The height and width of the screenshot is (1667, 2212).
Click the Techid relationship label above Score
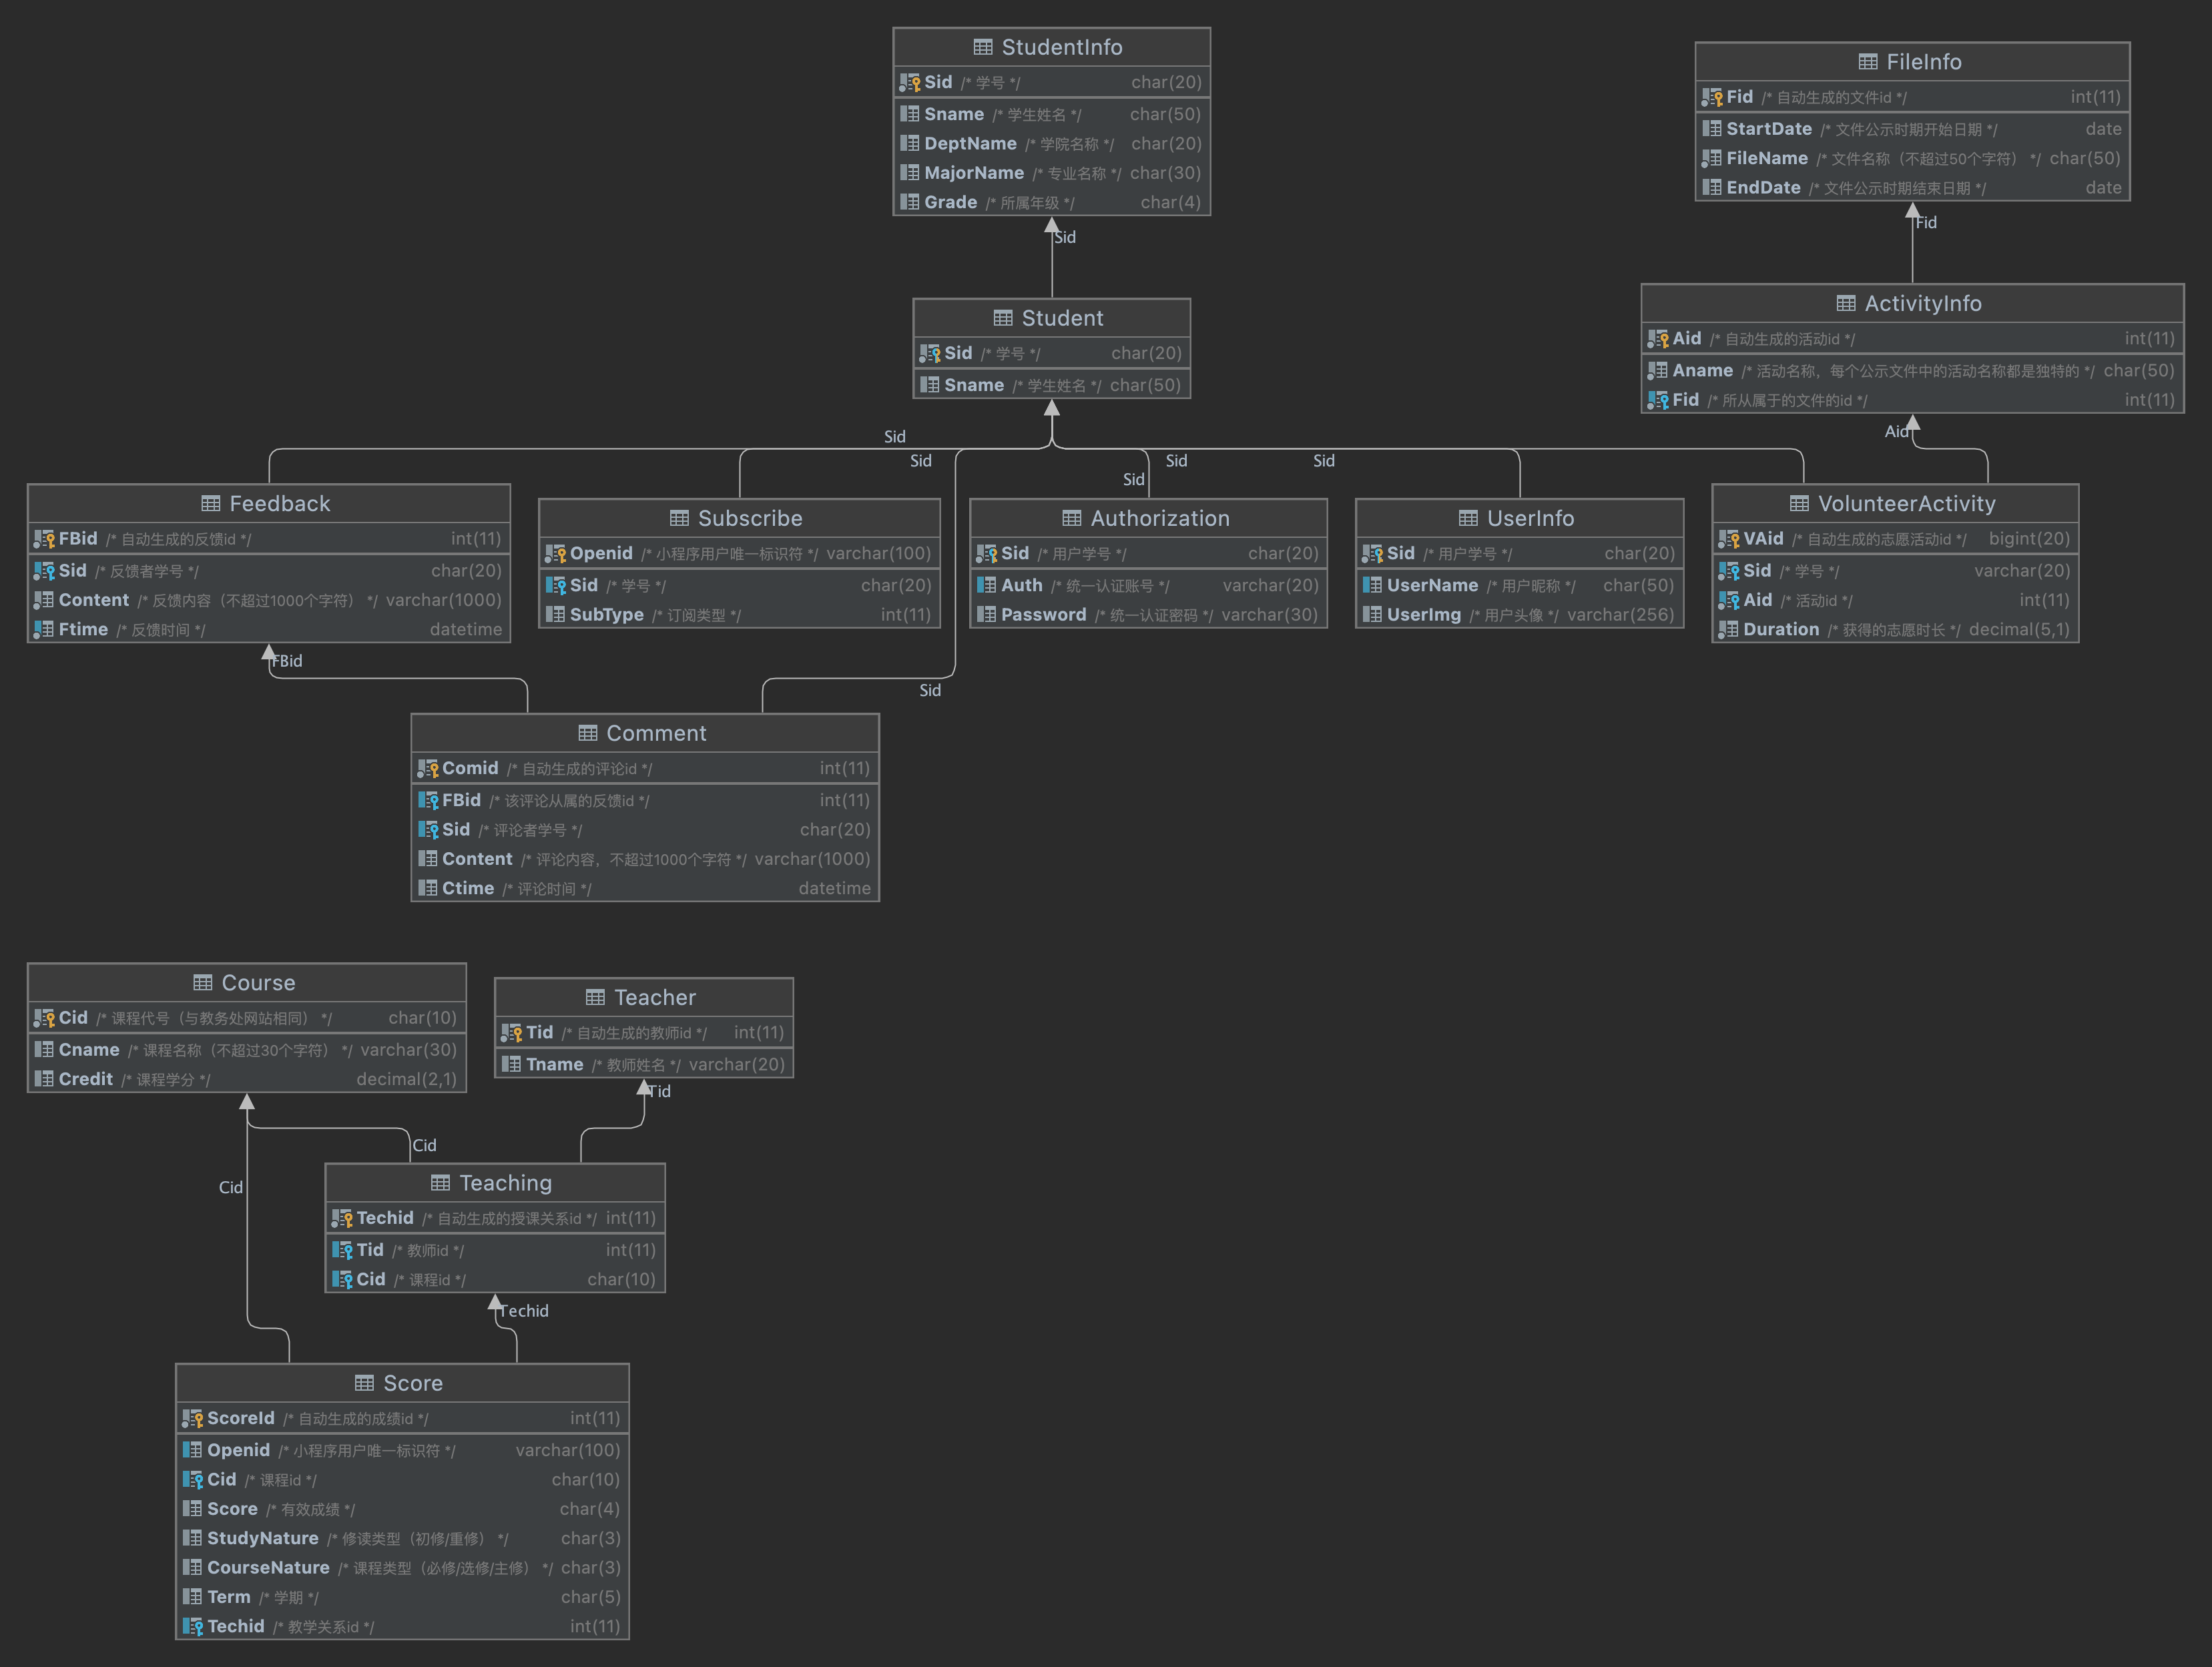pos(524,1311)
